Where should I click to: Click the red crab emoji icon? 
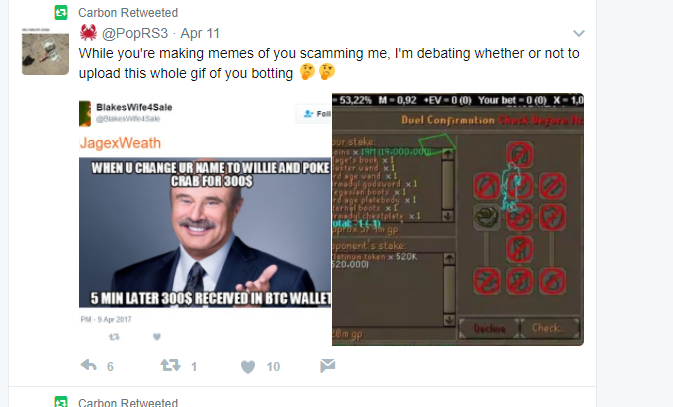point(88,33)
